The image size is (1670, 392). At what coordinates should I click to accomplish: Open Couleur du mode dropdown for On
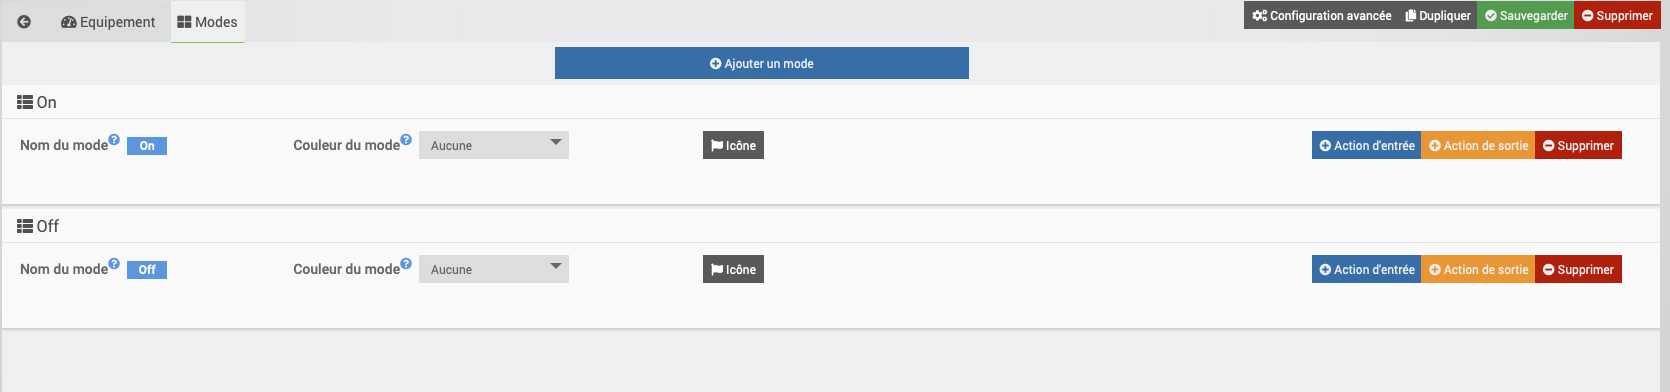pyautogui.click(x=494, y=145)
